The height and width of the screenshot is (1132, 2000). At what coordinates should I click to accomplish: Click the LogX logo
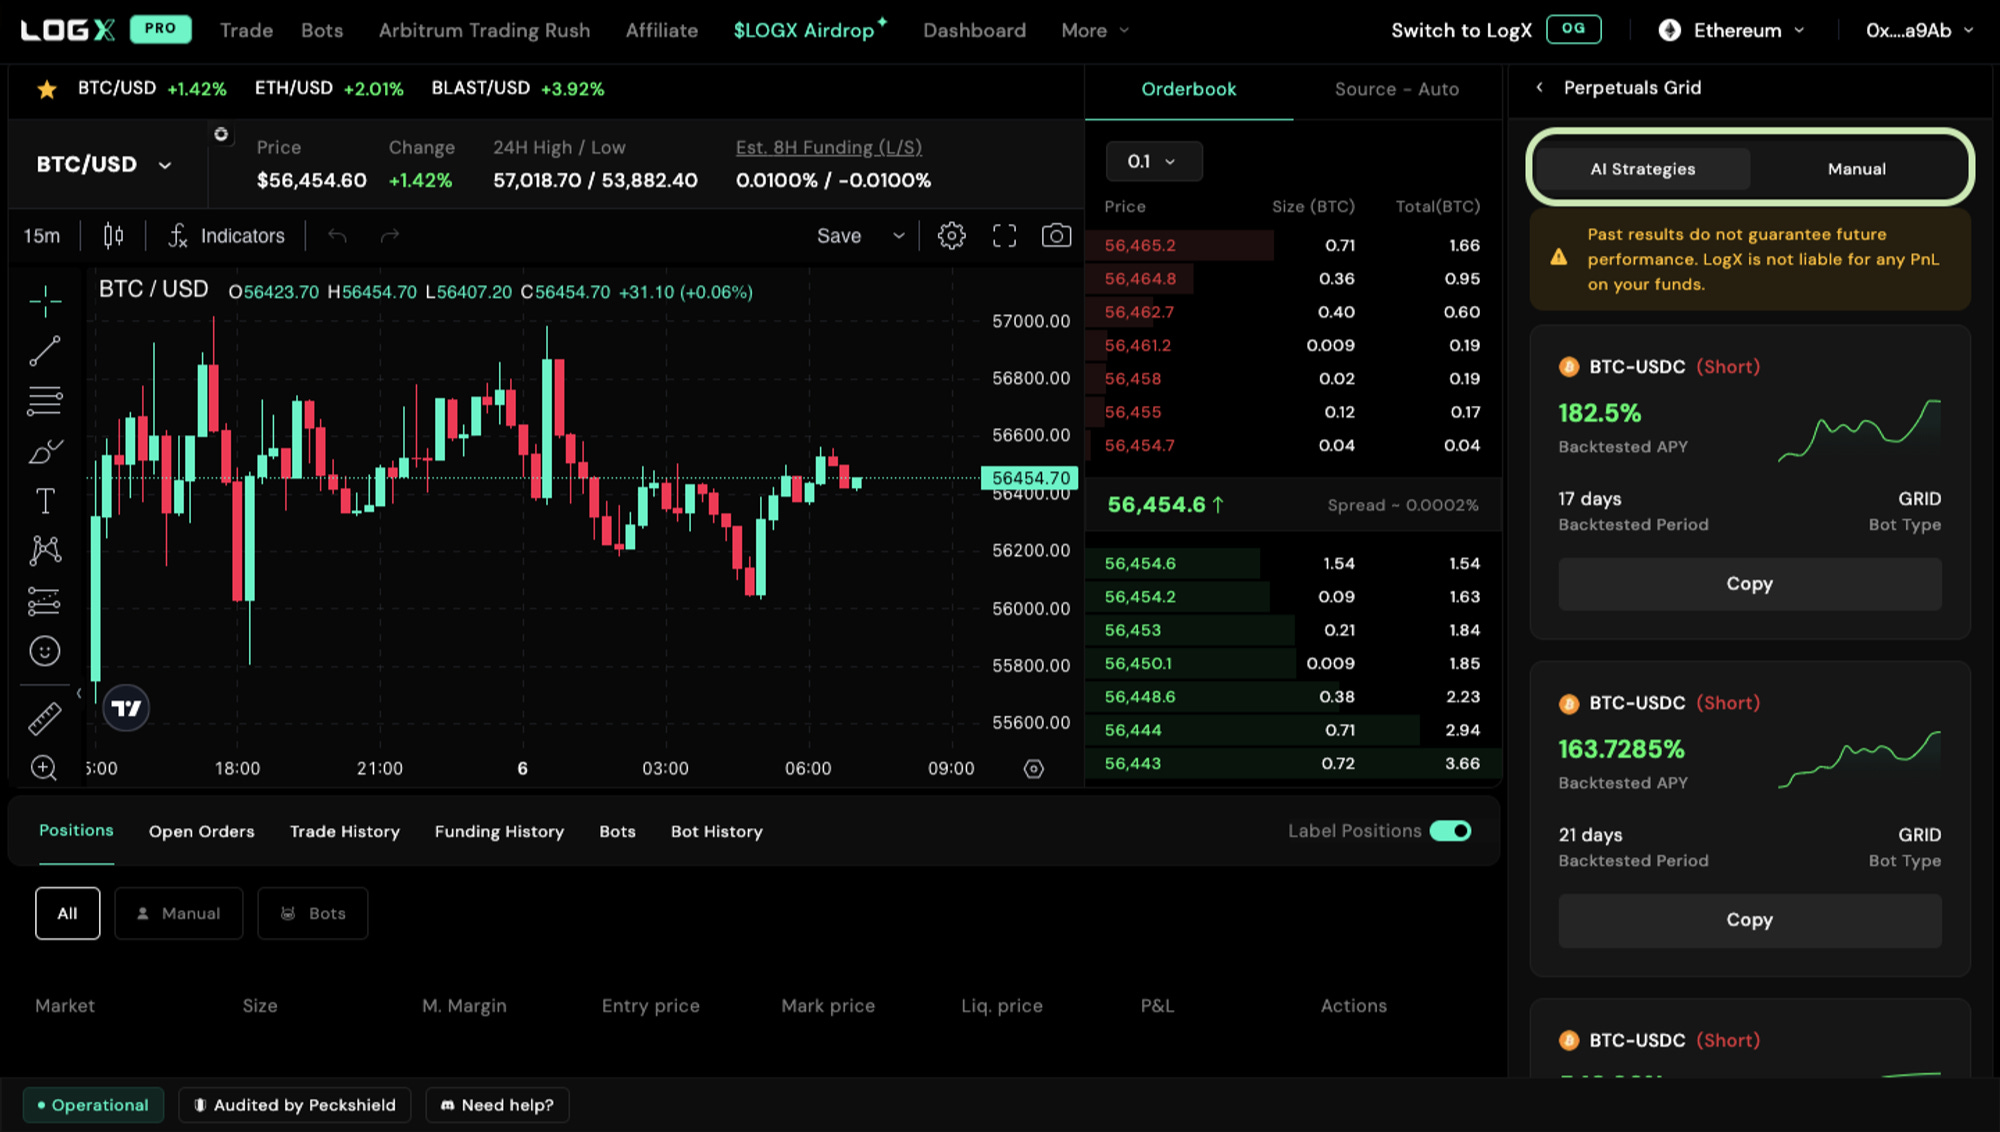68,30
